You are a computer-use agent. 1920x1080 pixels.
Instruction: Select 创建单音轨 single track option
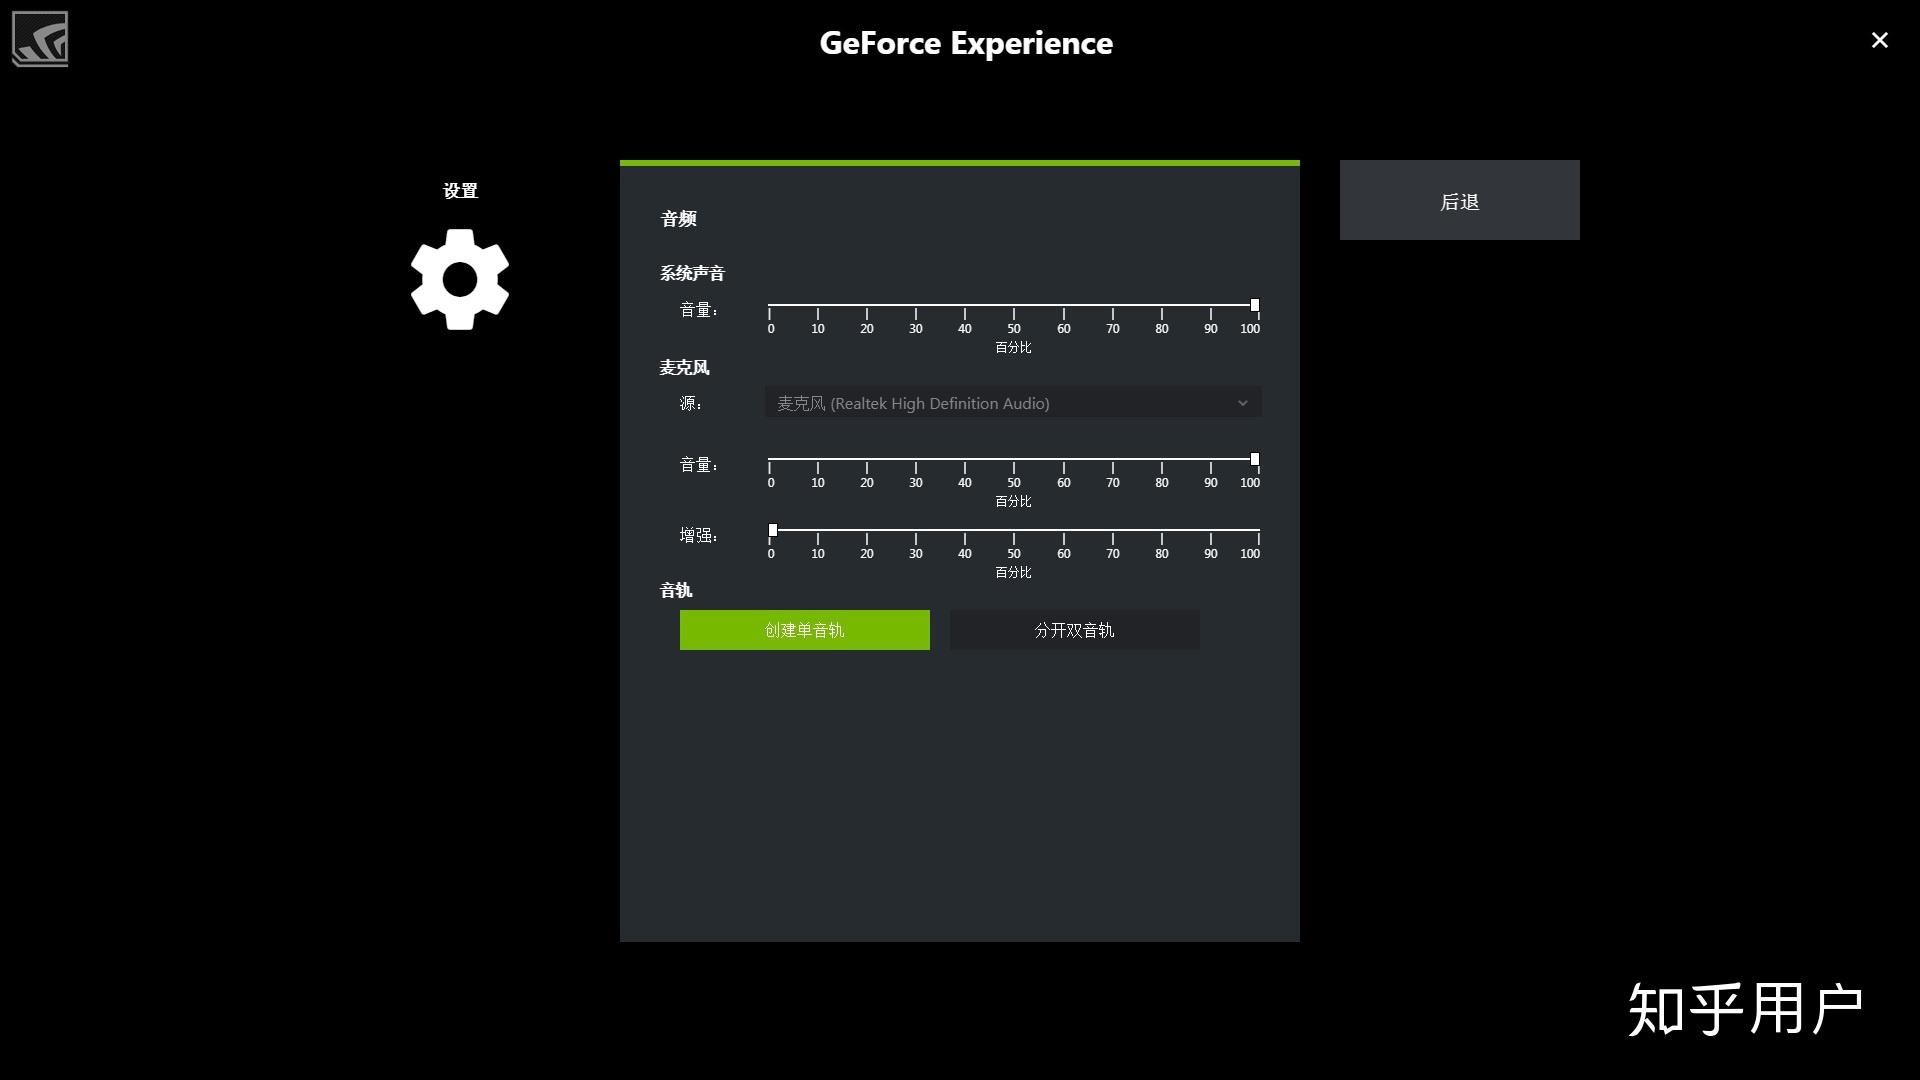(804, 630)
